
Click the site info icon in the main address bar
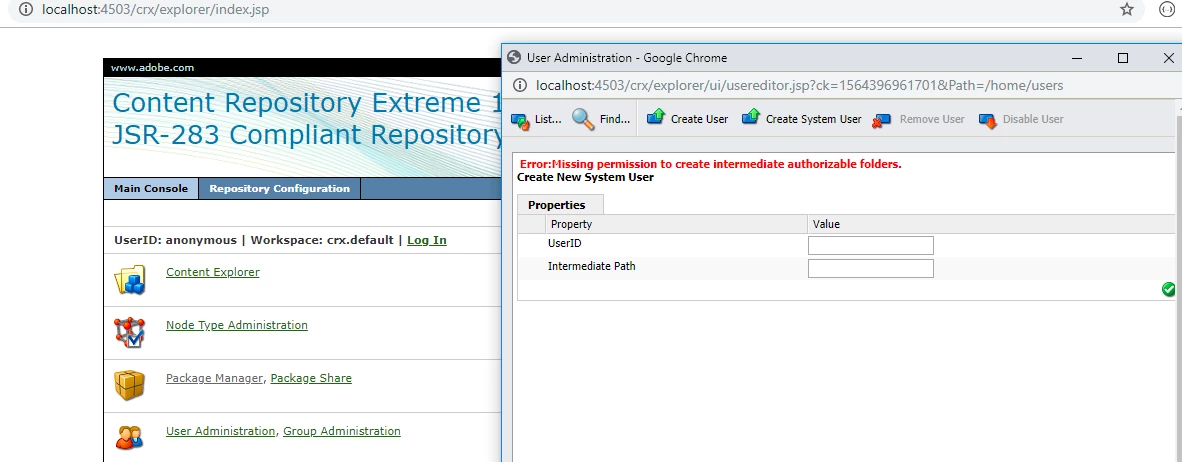pyautogui.click(x=26, y=10)
